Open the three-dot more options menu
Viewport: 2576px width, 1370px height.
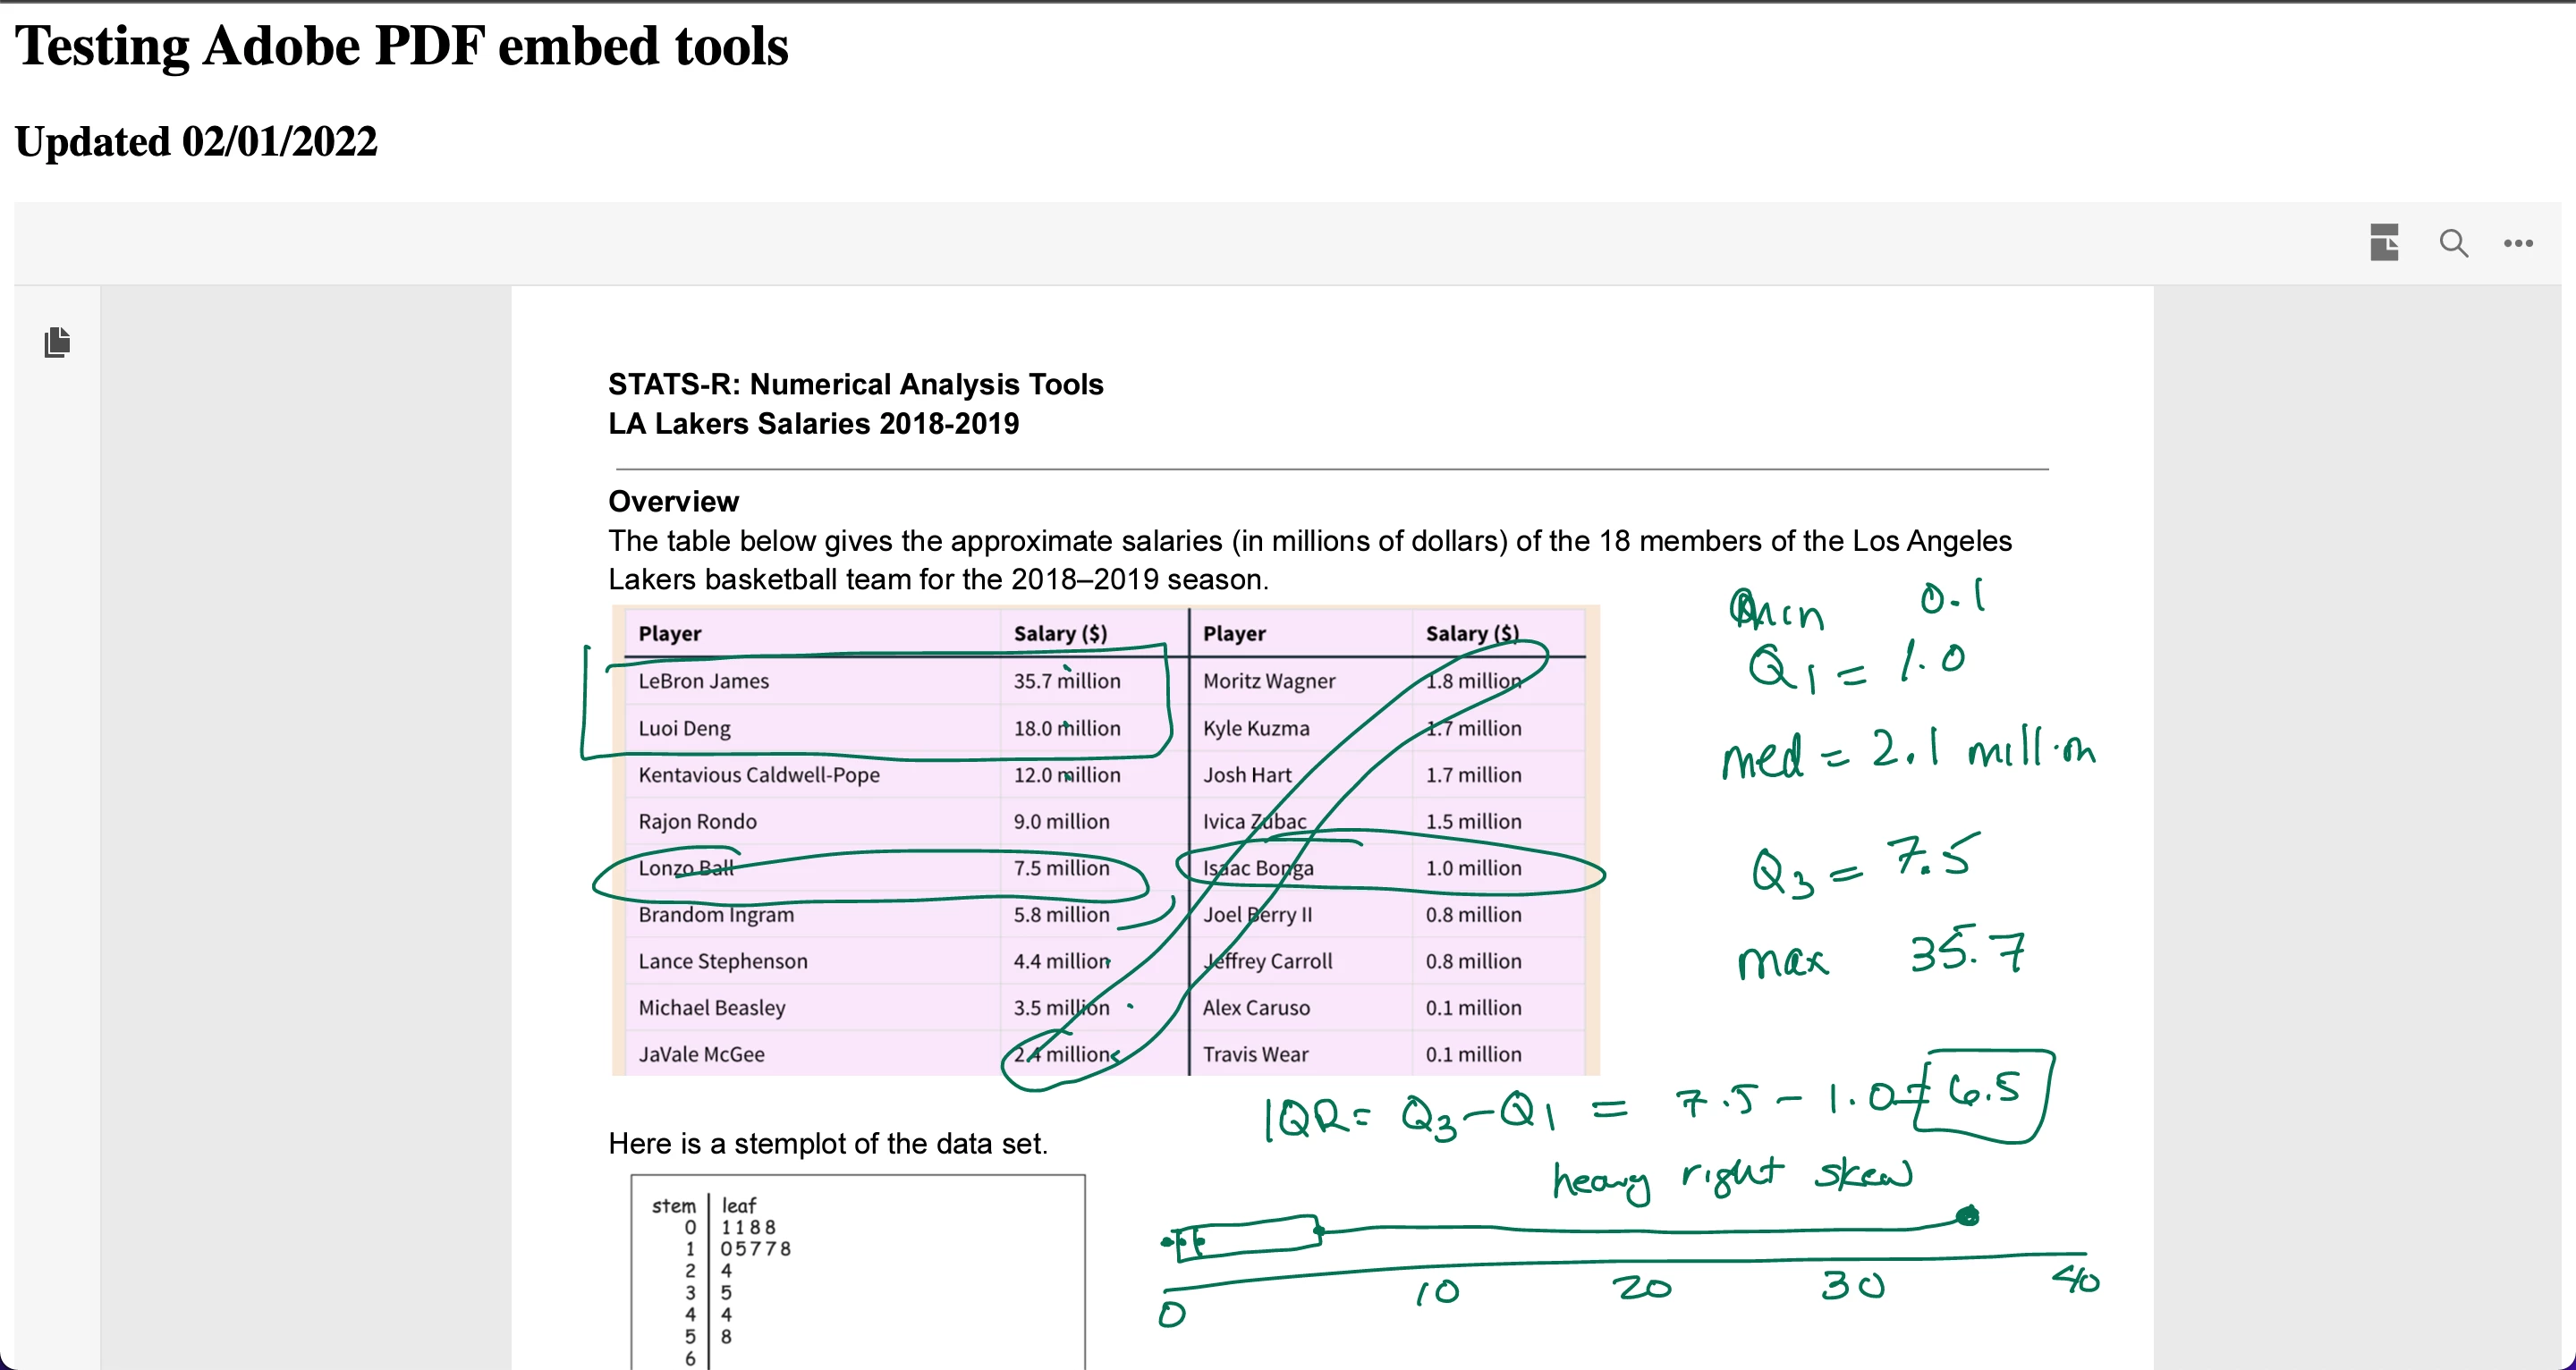point(2518,243)
